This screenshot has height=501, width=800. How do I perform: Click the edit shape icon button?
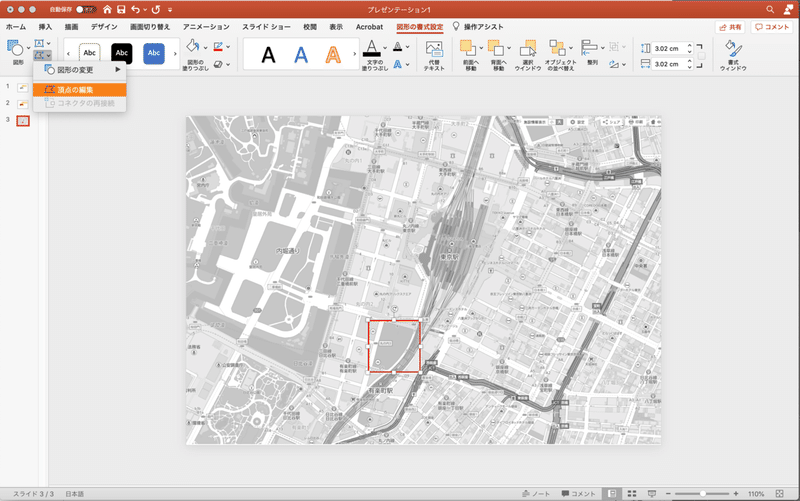coord(39,55)
